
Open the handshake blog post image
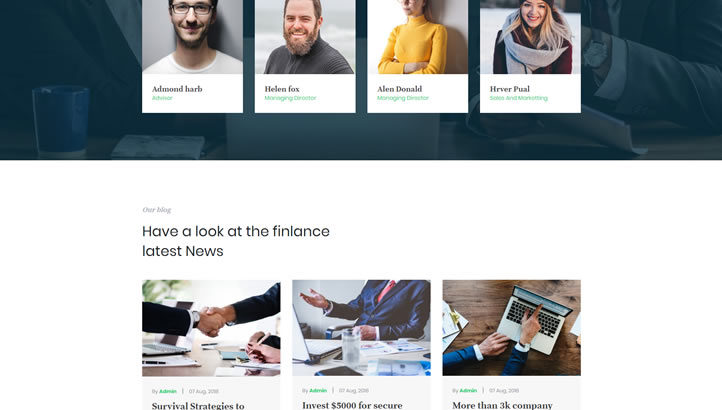[211, 328]
